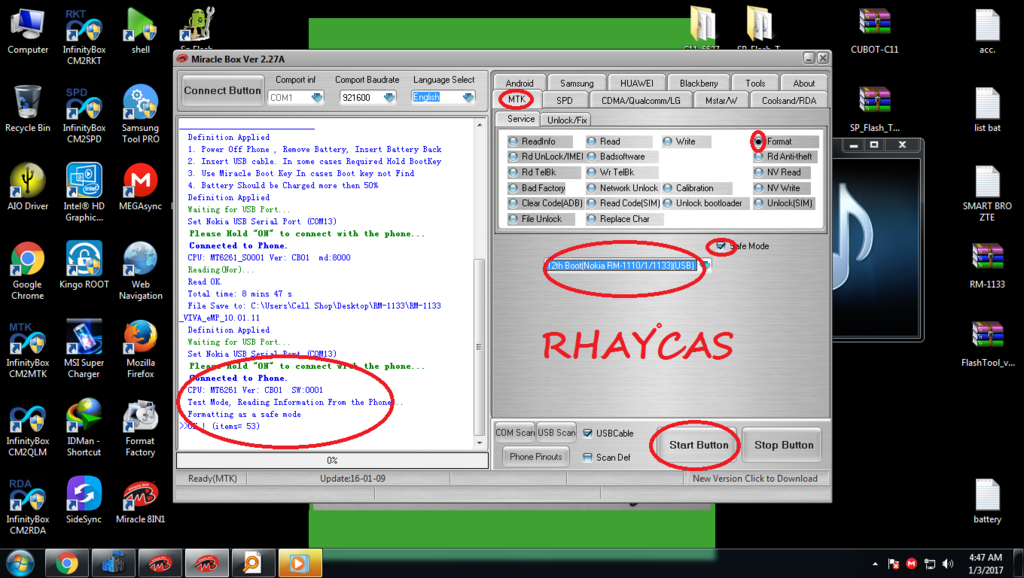1024x578 pixels.
Task: Toggle the Safe Mode checkbox
Action: tap(721, 246)
